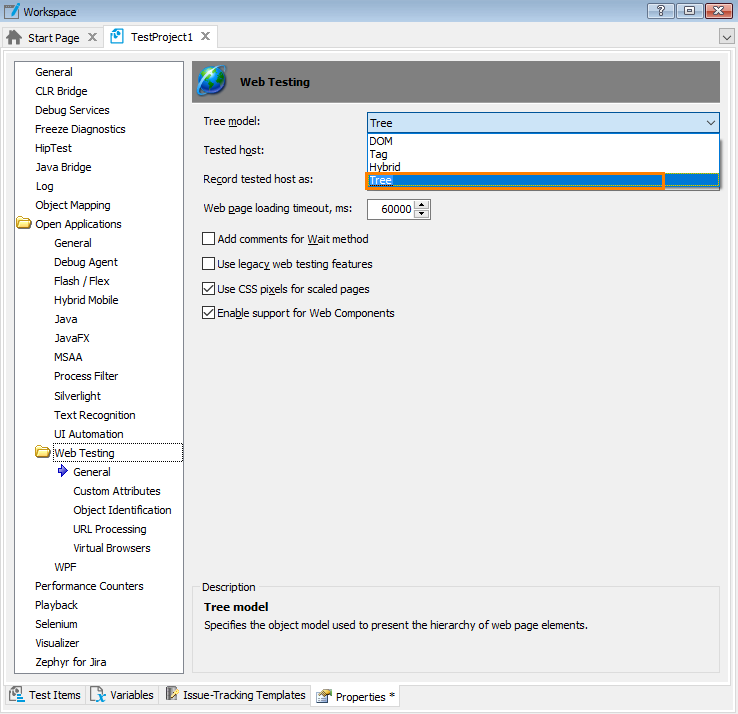This screenshot has width=738, height=714.
Task: Choose Hybrid from Tree model dropdown
Action: (385, 167)
